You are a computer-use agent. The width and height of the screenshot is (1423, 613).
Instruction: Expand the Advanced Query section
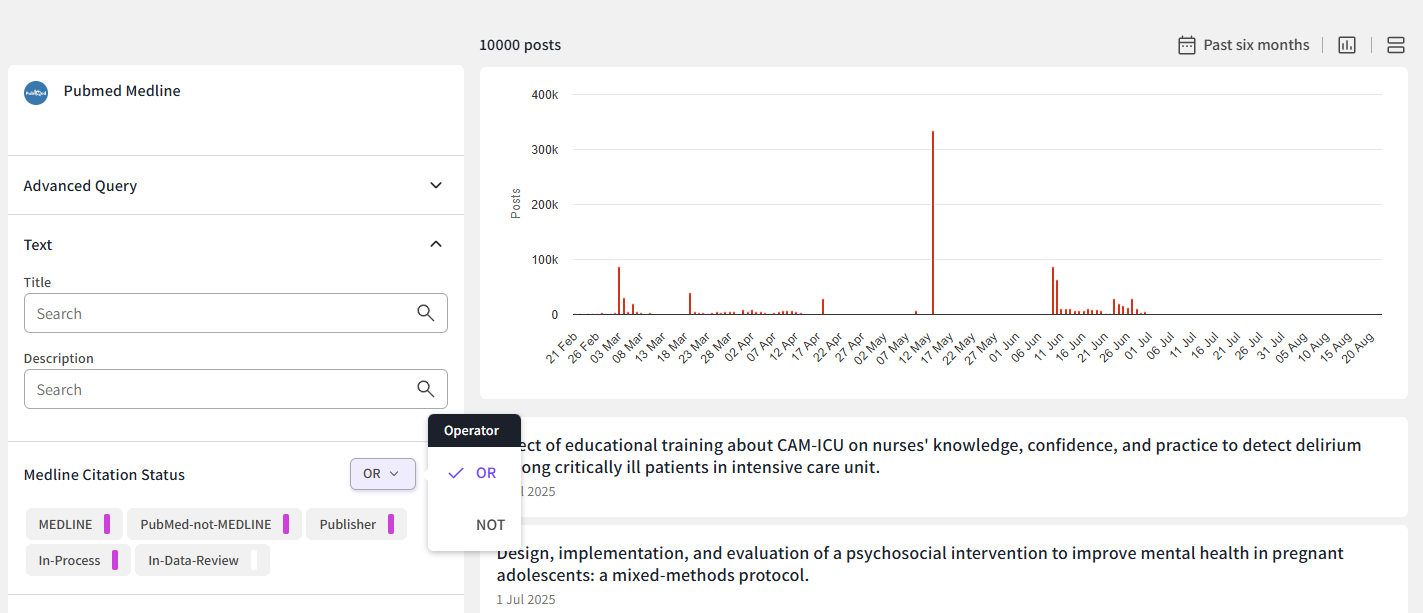coord(435,185)
